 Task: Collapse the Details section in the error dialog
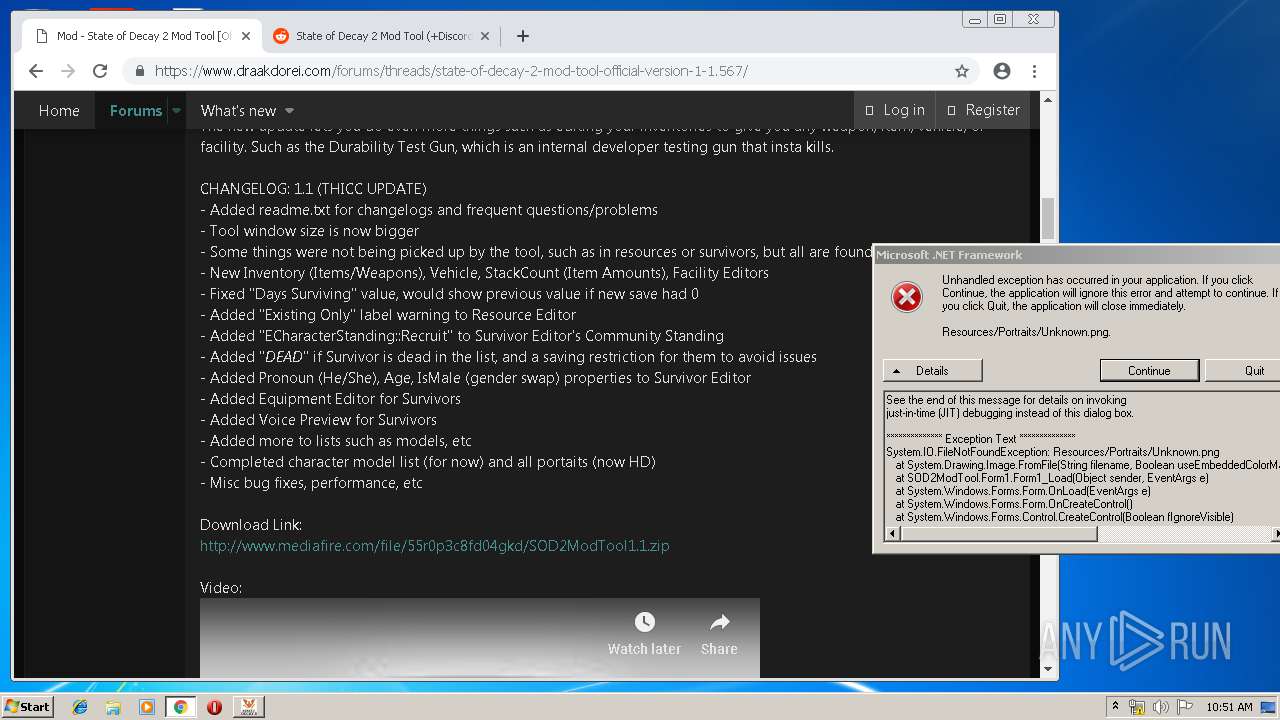pyautogui.click(x=932, y=370)
